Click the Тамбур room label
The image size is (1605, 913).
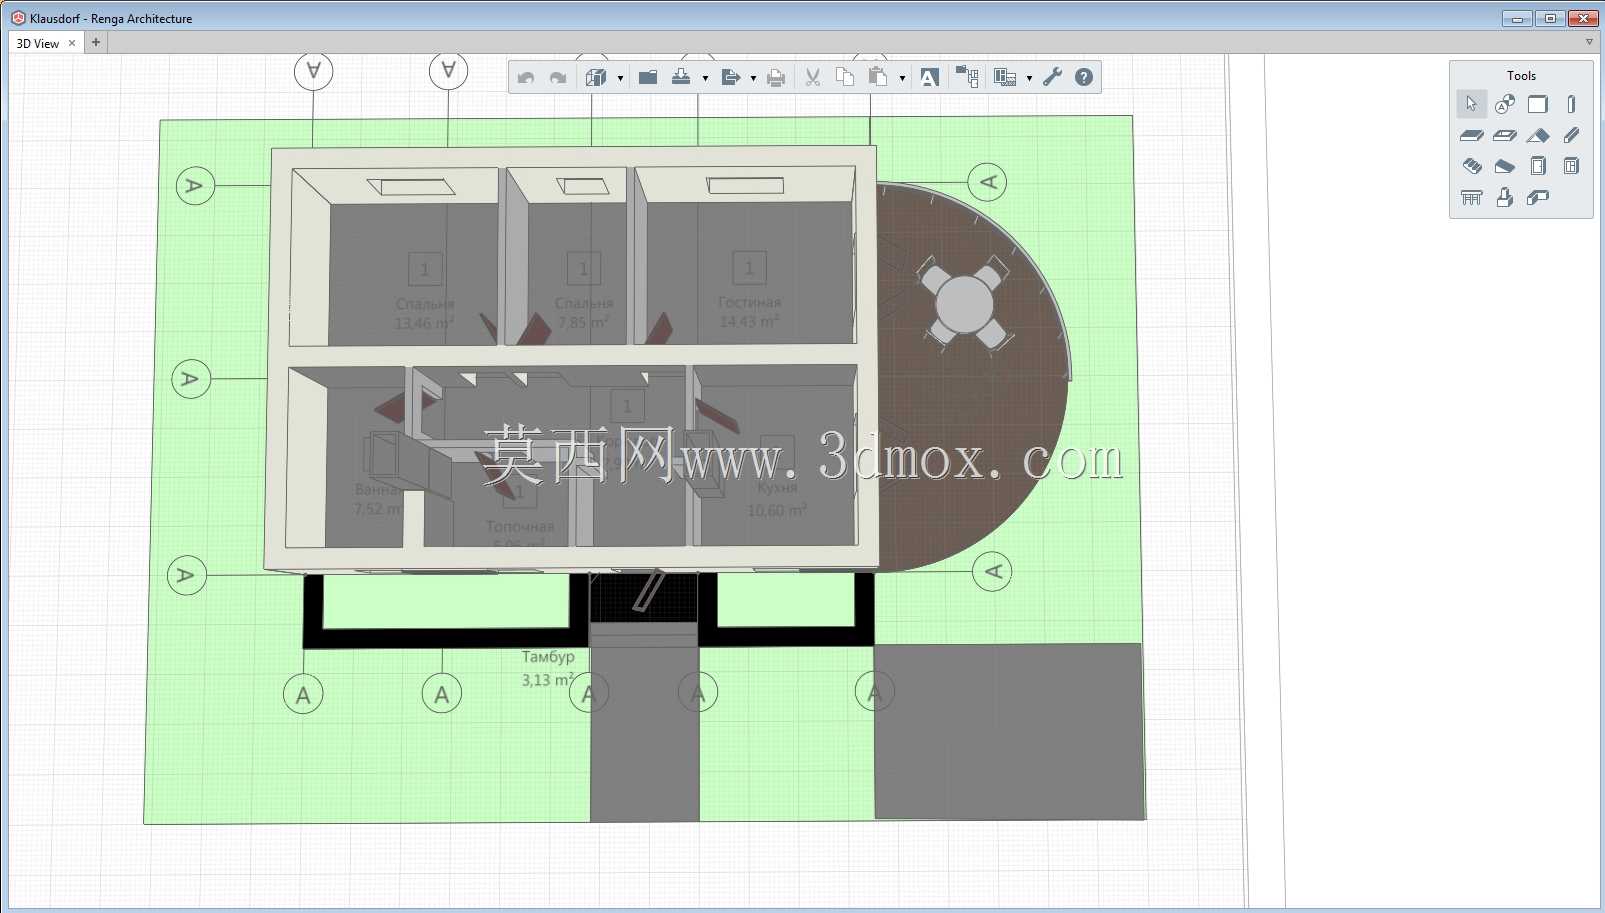point(548,657)
